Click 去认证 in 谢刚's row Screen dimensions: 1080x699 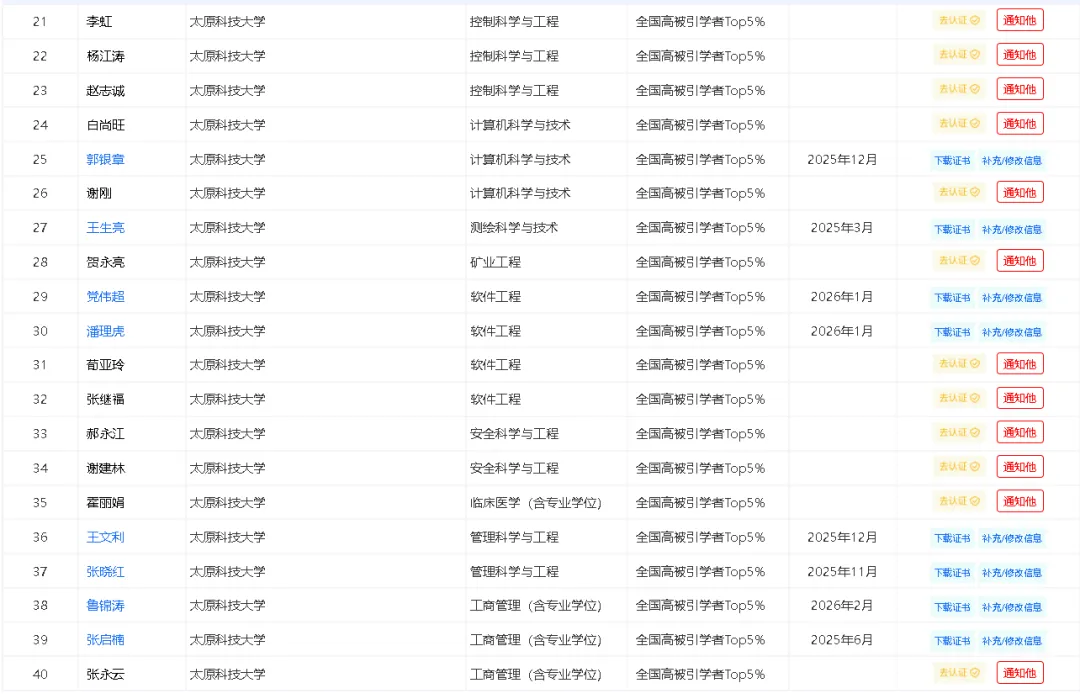pyautogui.click(x=959, y=192)
